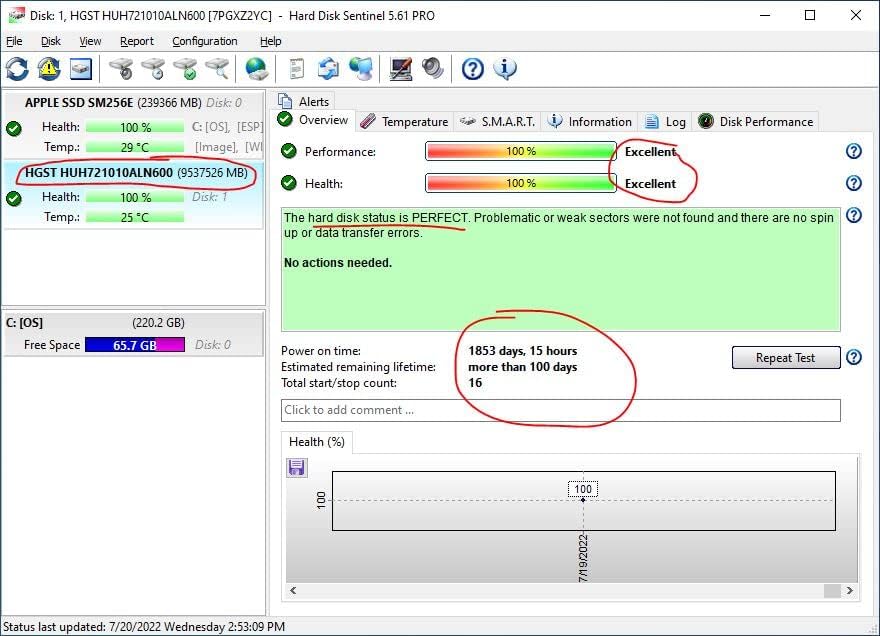Switch to the Disk Performance tab

click(x=755, y=122)
